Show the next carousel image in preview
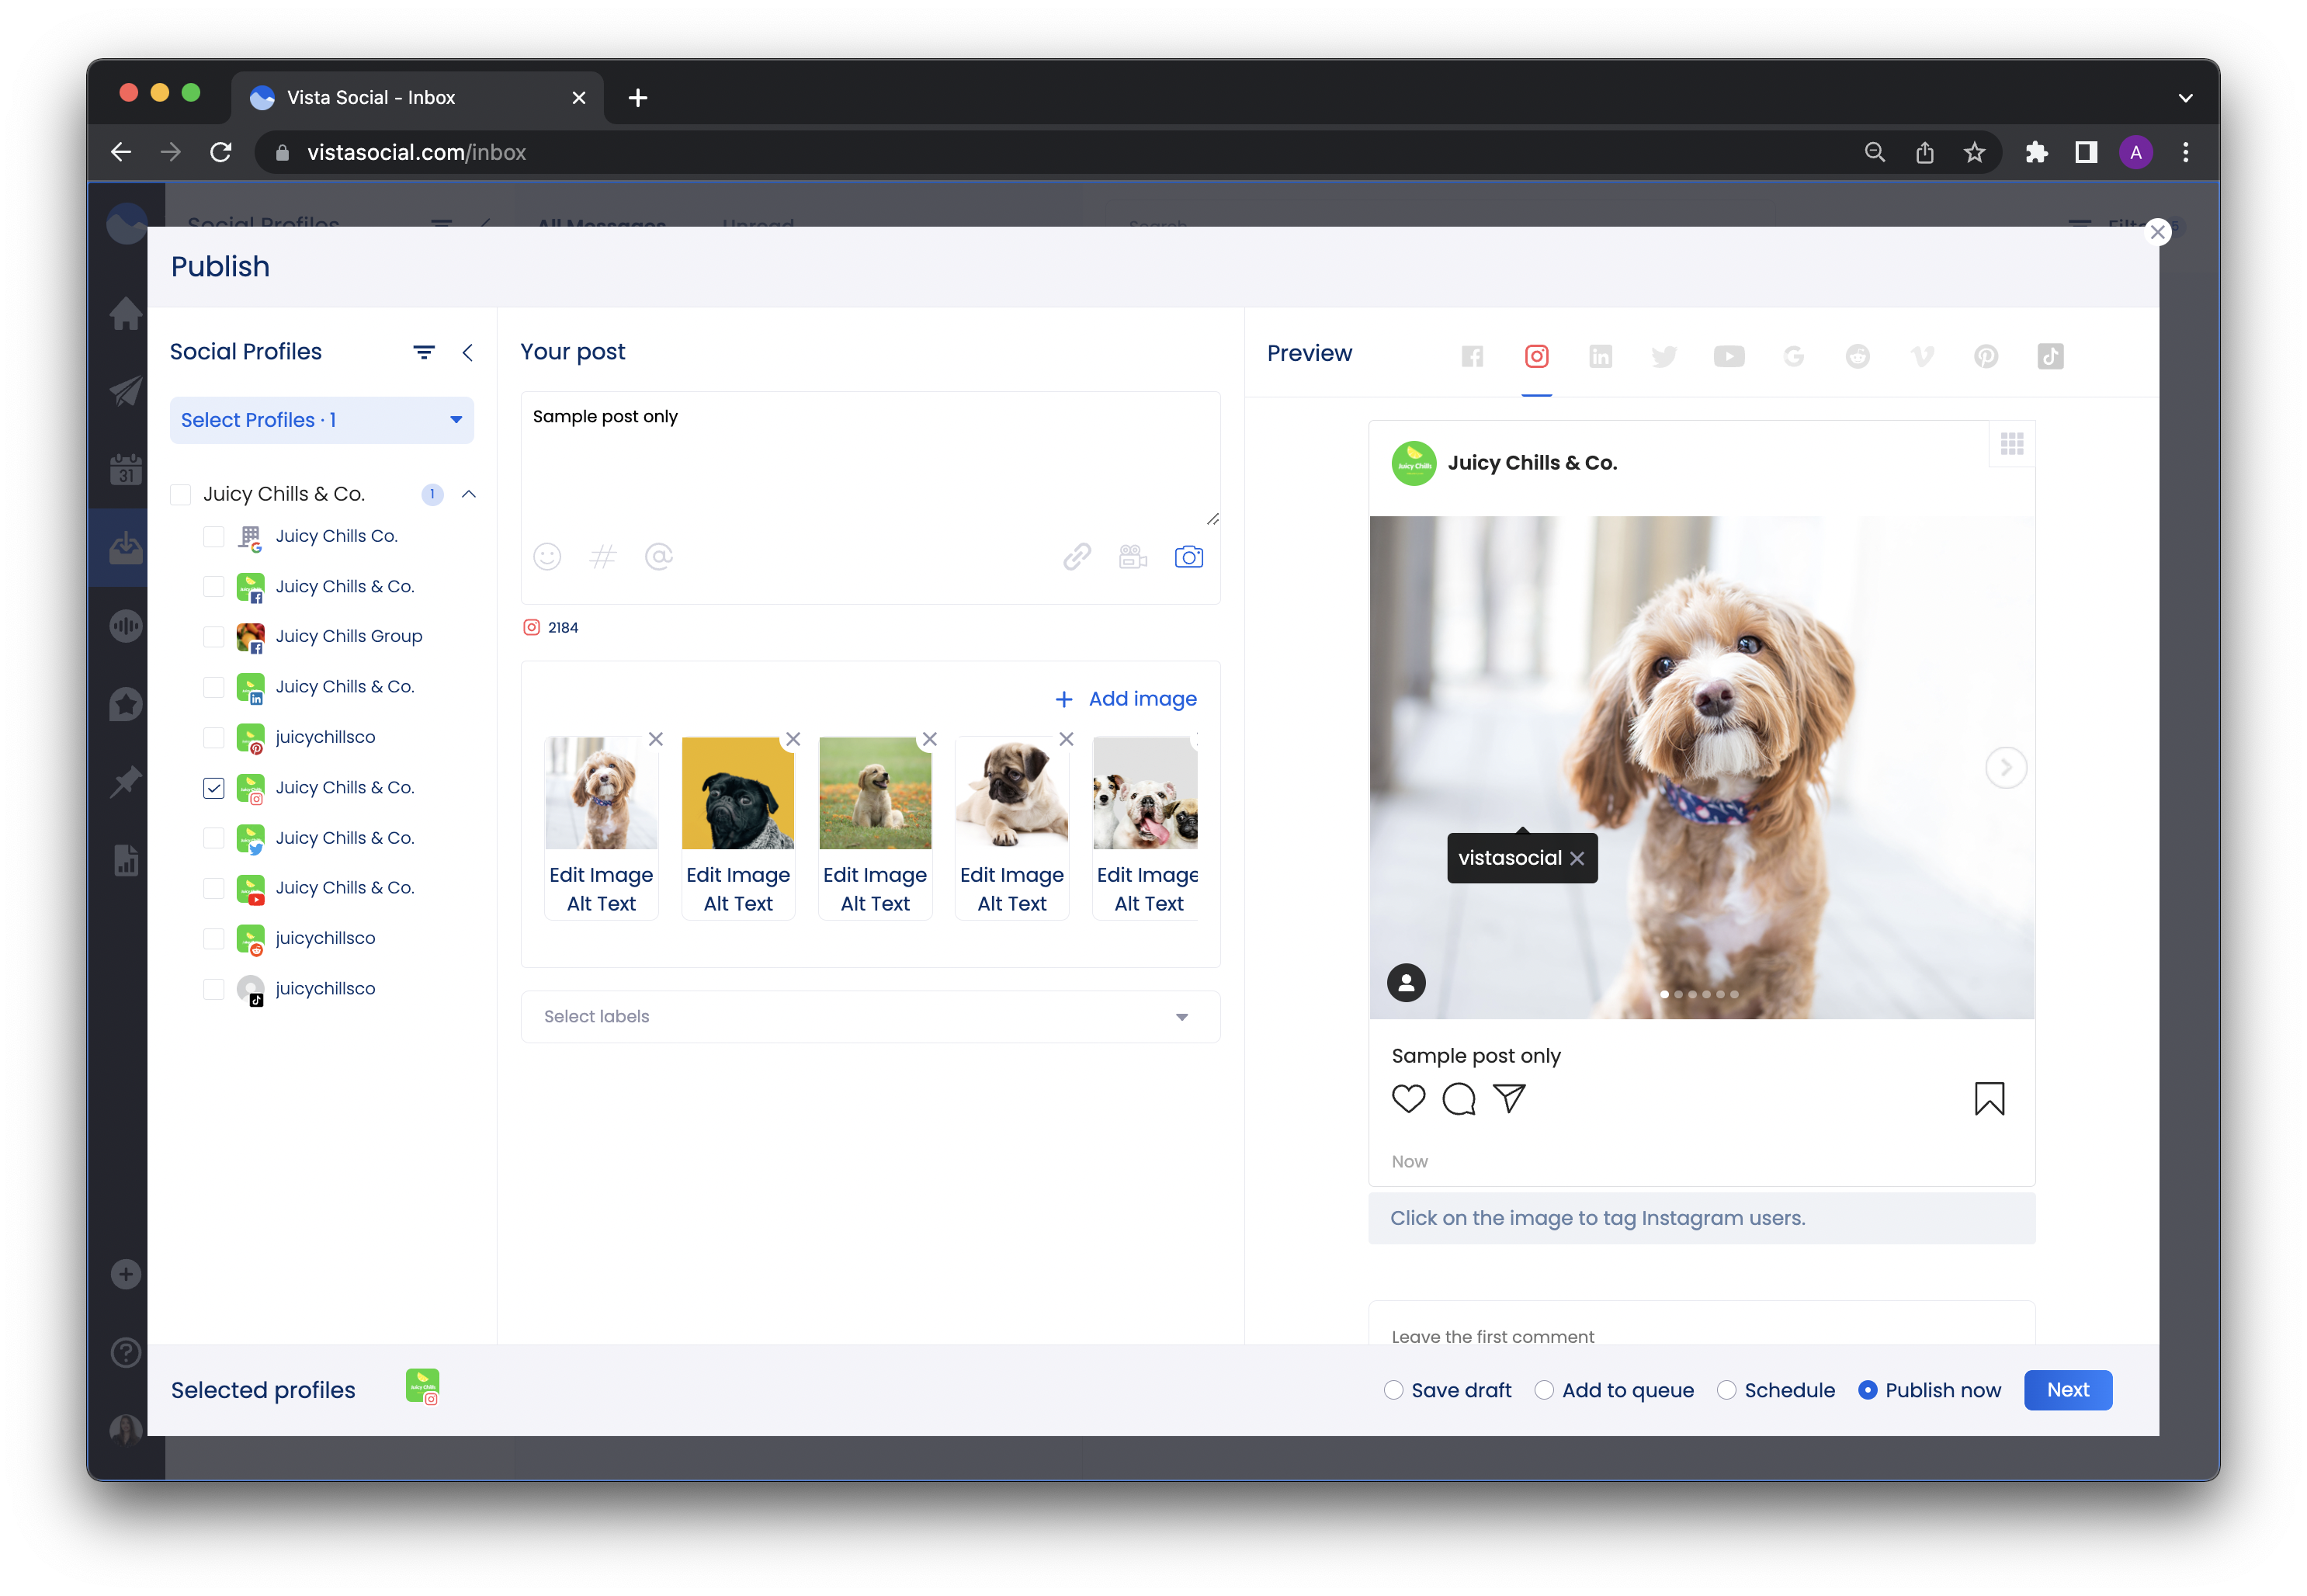Image resolution: width=2307 pixels, height=1596 pixels. click(2005, 768)
